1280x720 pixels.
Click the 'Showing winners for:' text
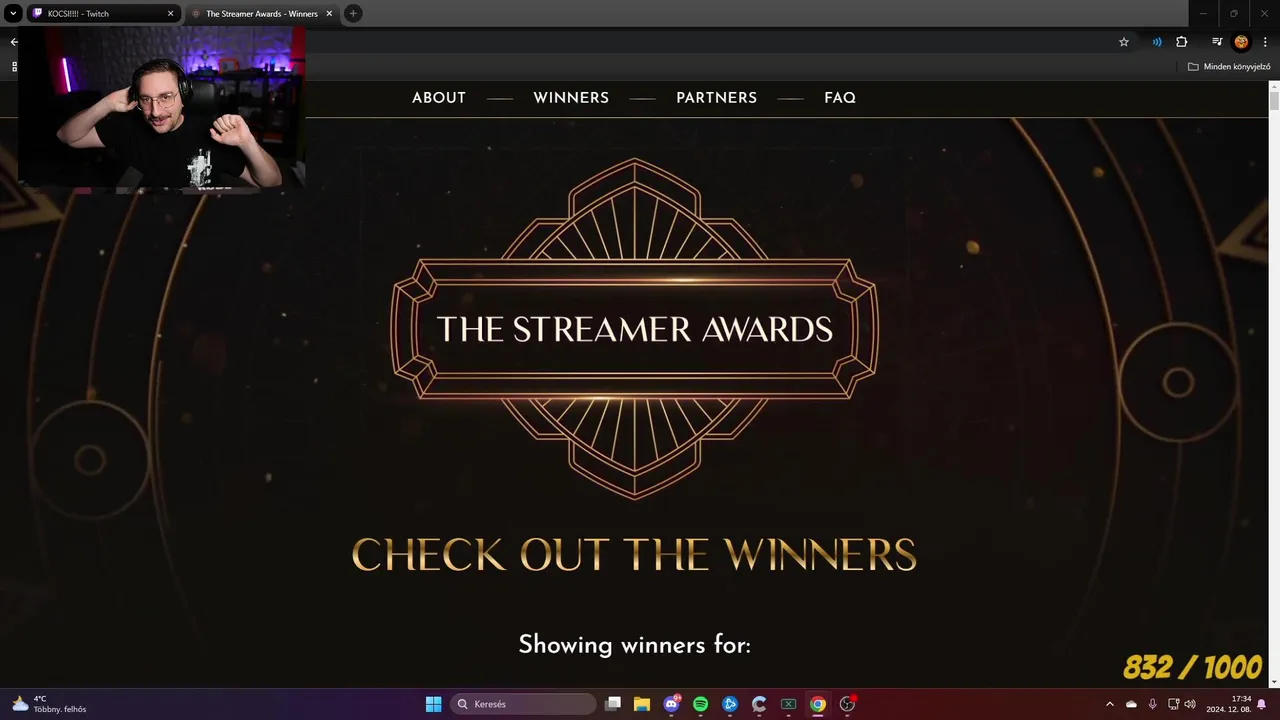pyautogui.click(x=634, y=645)
